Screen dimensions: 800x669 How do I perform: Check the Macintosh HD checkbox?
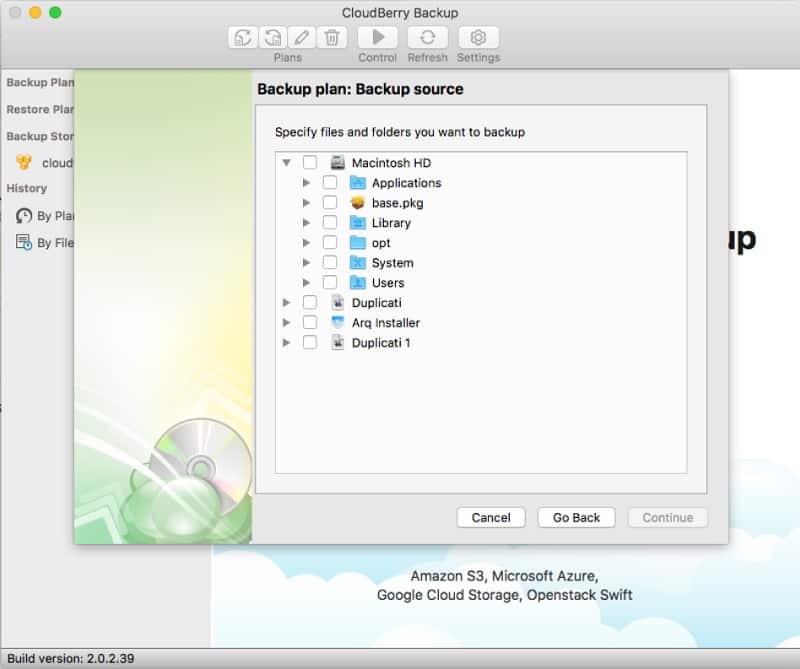pos(310,163)
